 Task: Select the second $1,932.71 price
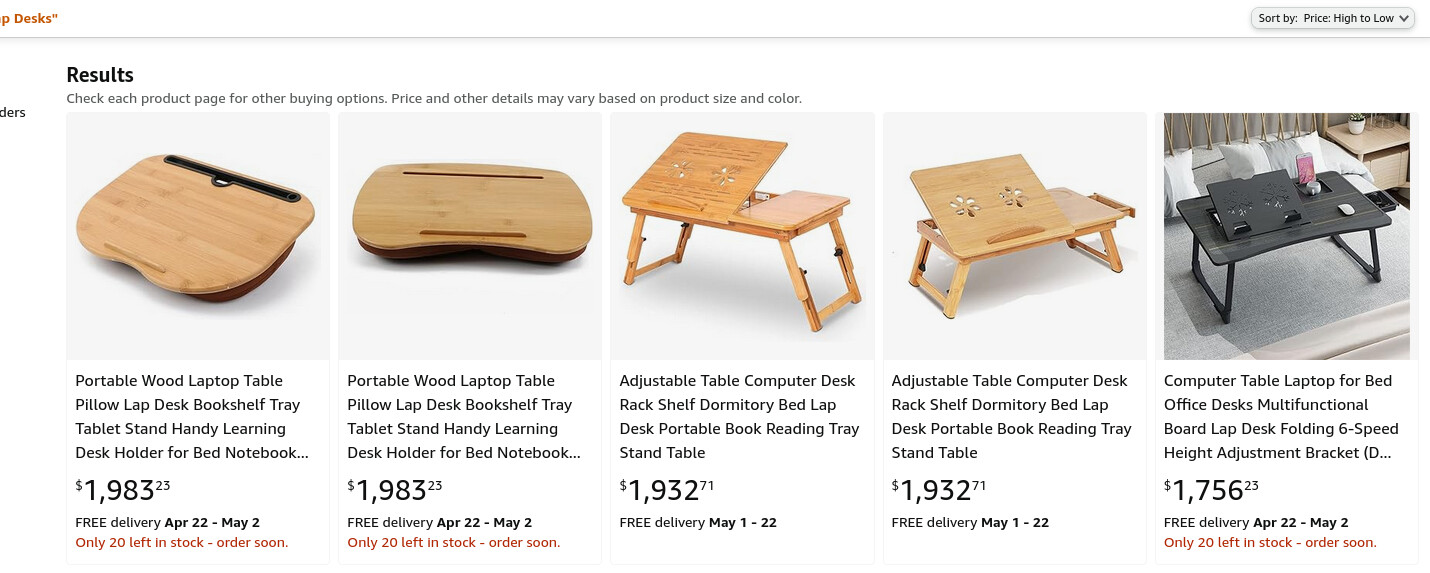point(939,490)
